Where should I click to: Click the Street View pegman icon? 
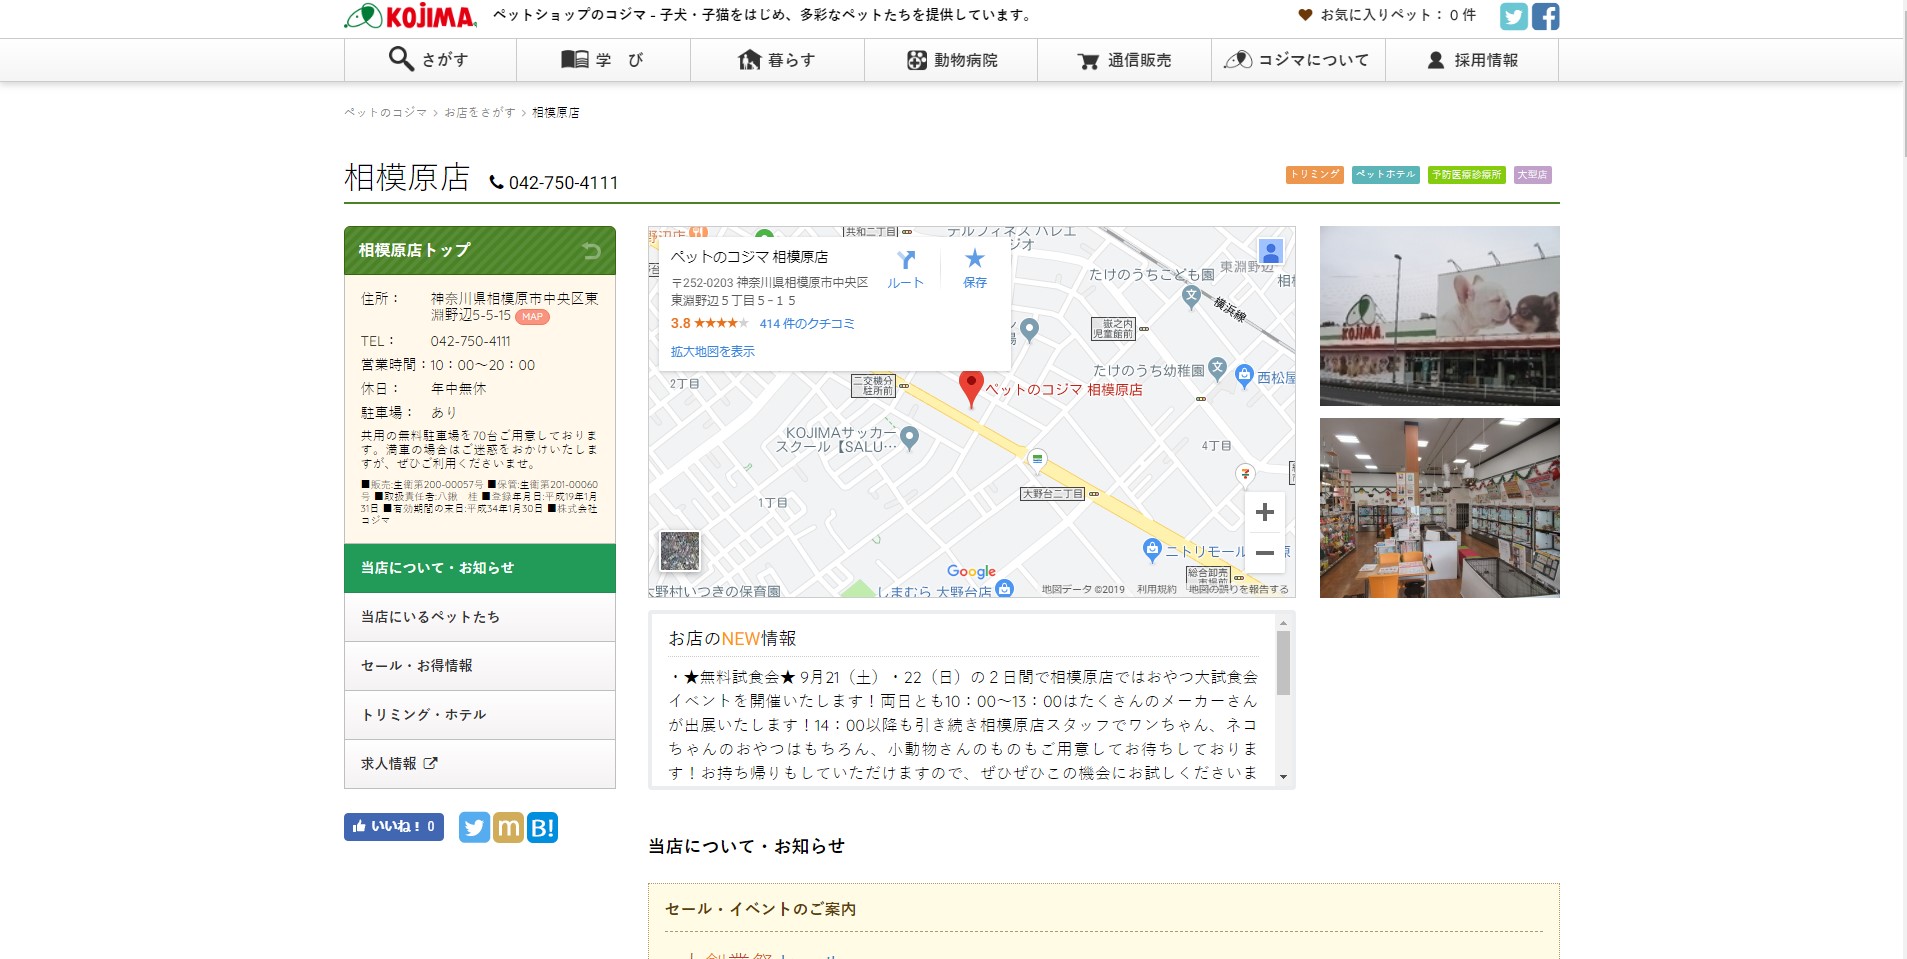click(x=1270, y=251)
